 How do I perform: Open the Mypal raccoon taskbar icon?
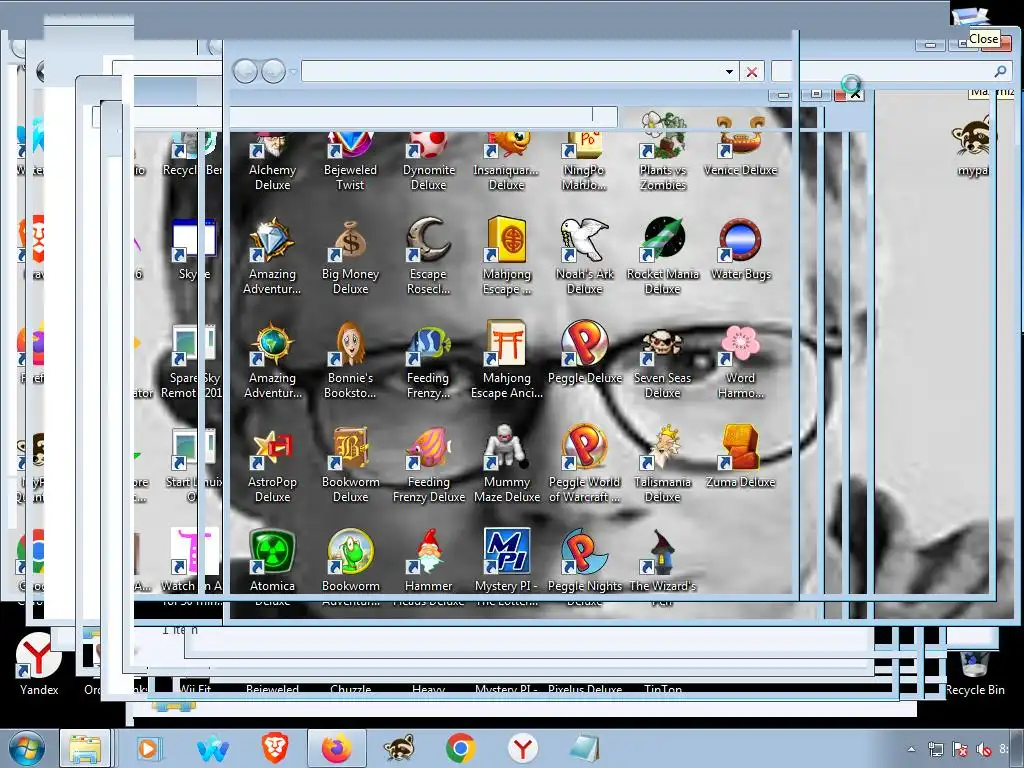pyautogui.click(x=399, y=749)
